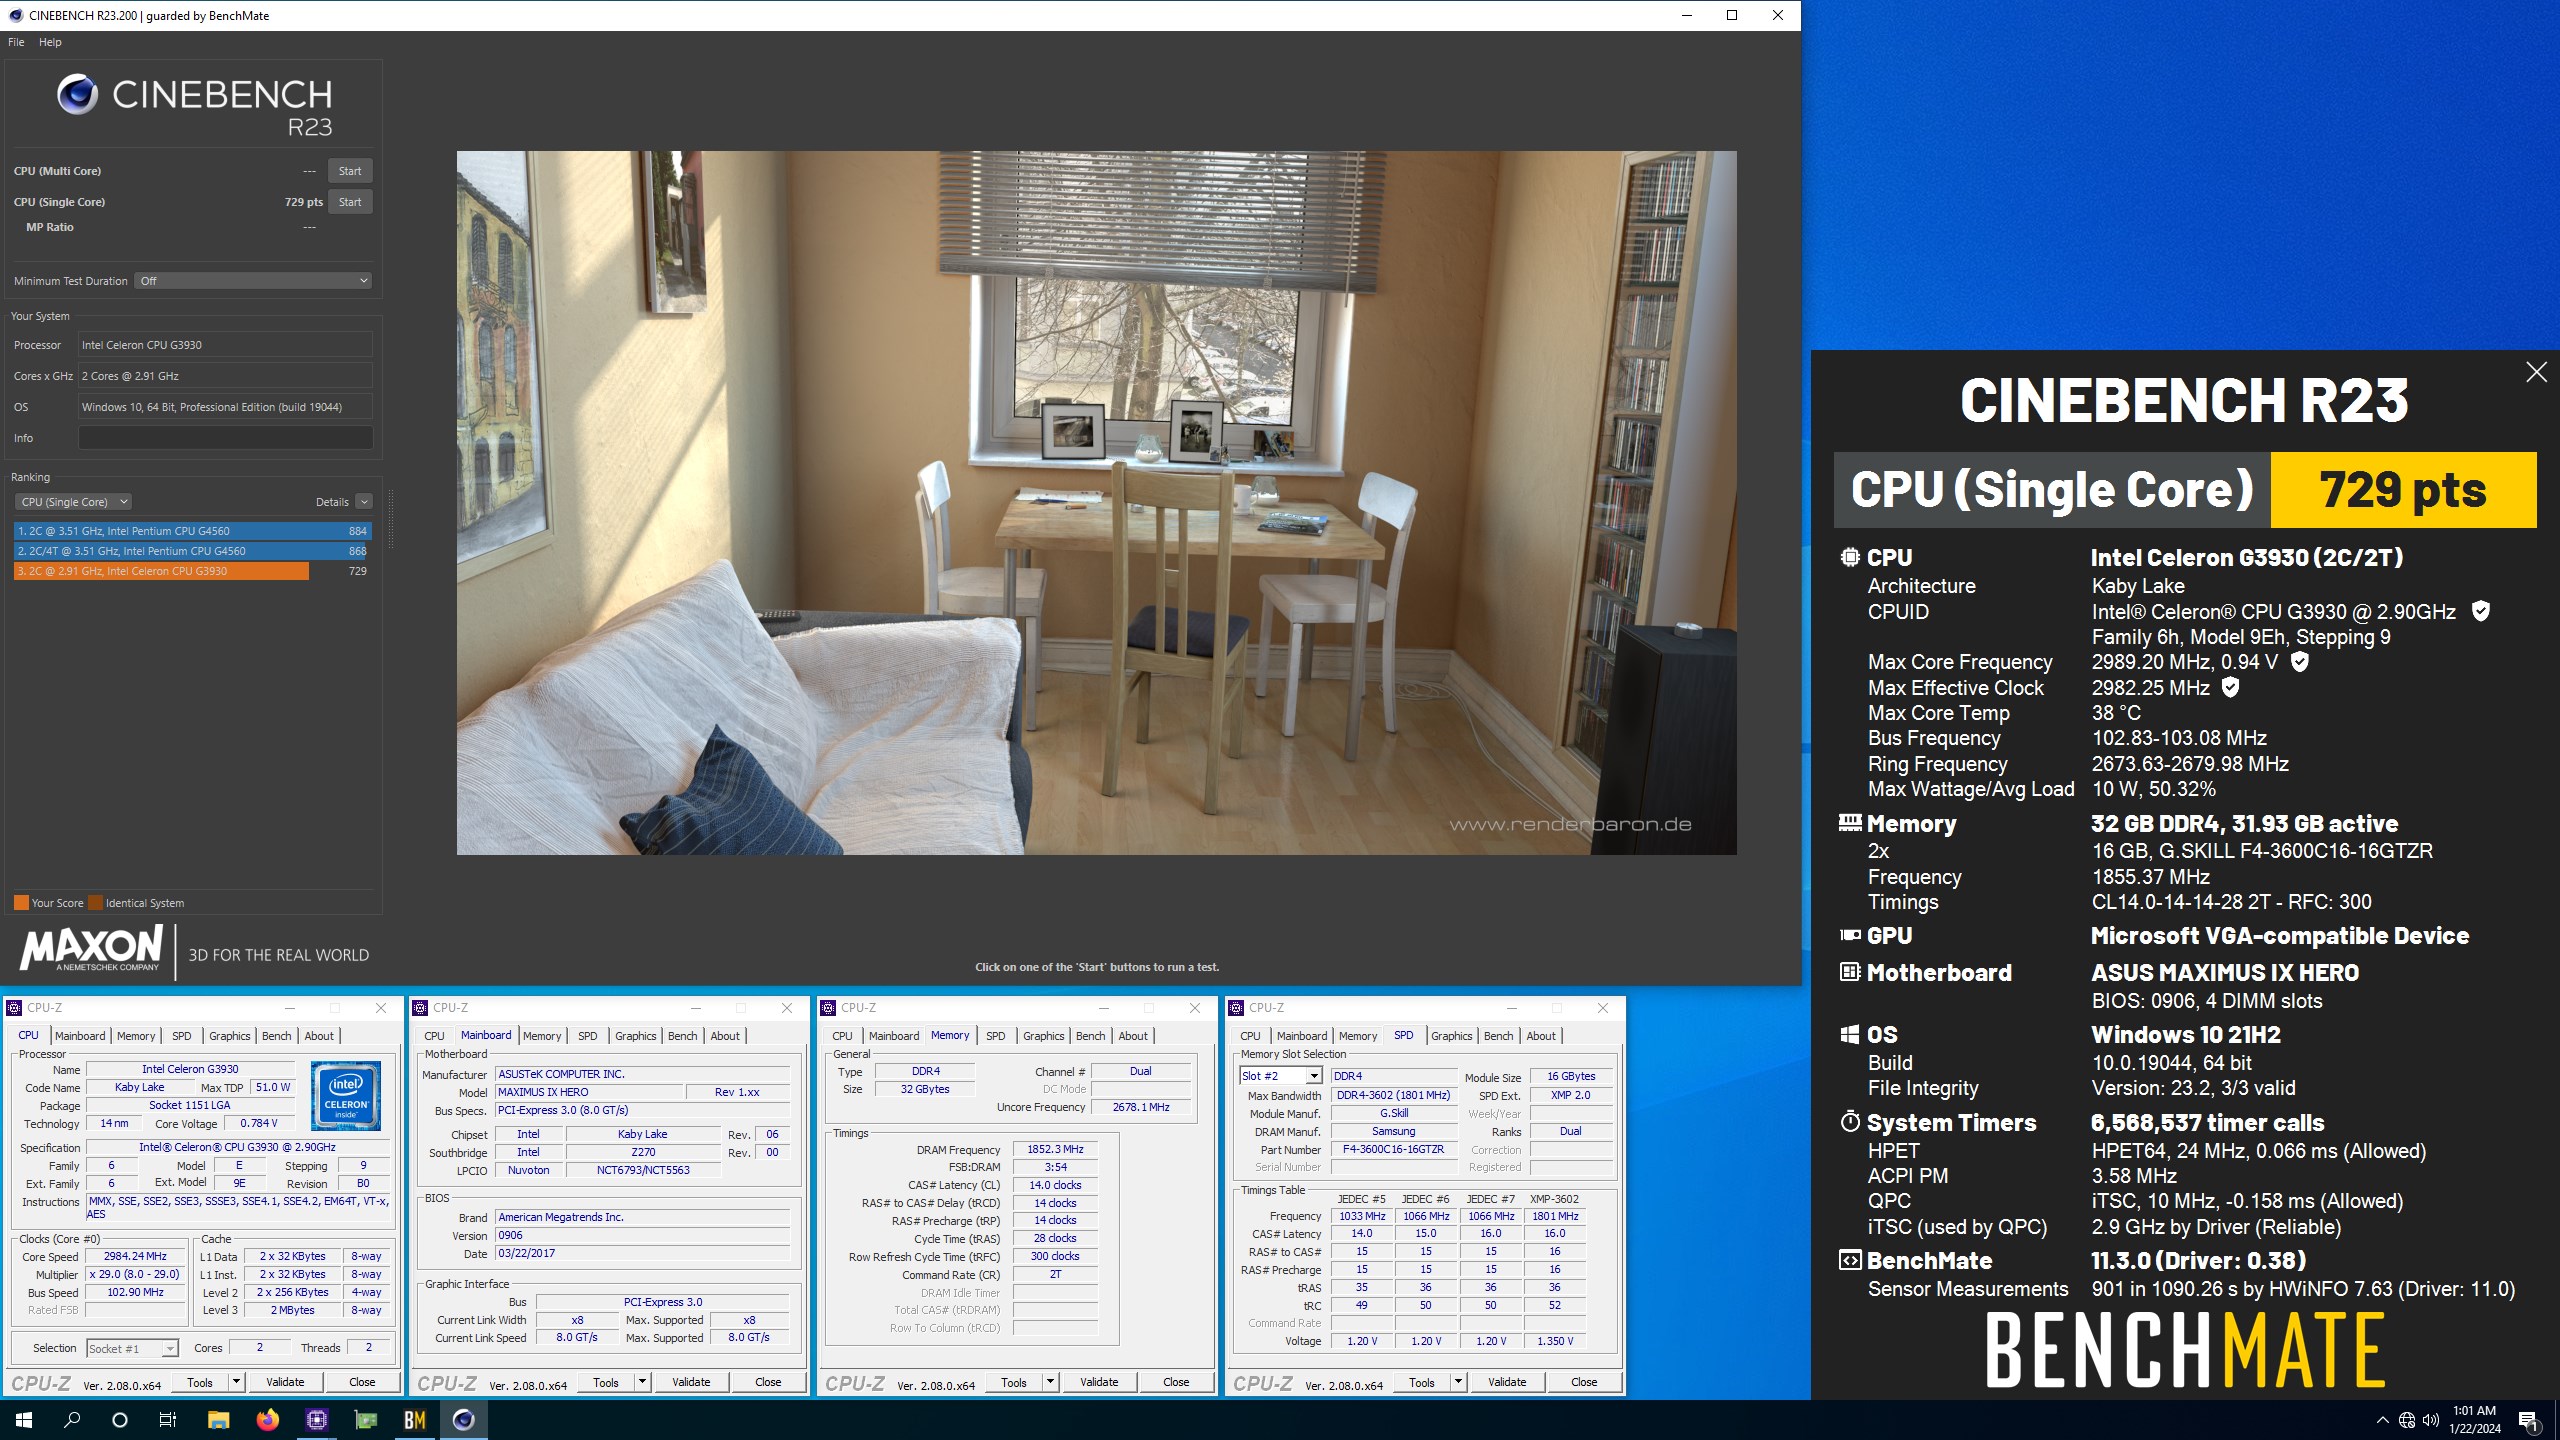Click Max Effective Clock shield icon
The height and width of the screenshot is (1440, 2560).
(2230, 687)
